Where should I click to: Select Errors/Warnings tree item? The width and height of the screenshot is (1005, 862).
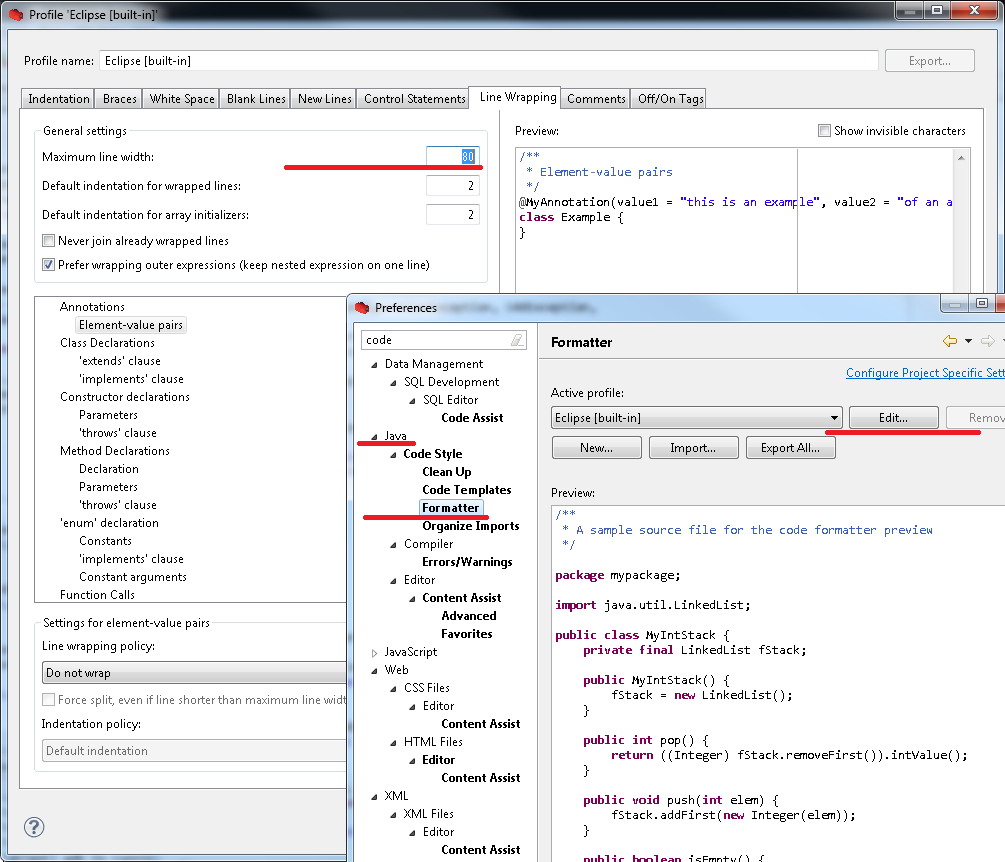click(x=467, y=562)
